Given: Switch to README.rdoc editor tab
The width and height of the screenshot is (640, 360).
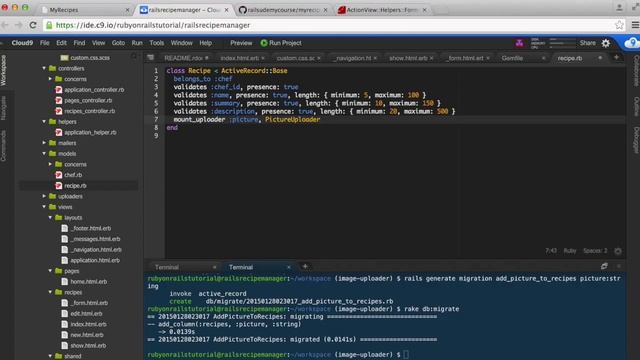Looking at the screenshot, I should click(x=184, y=58).
